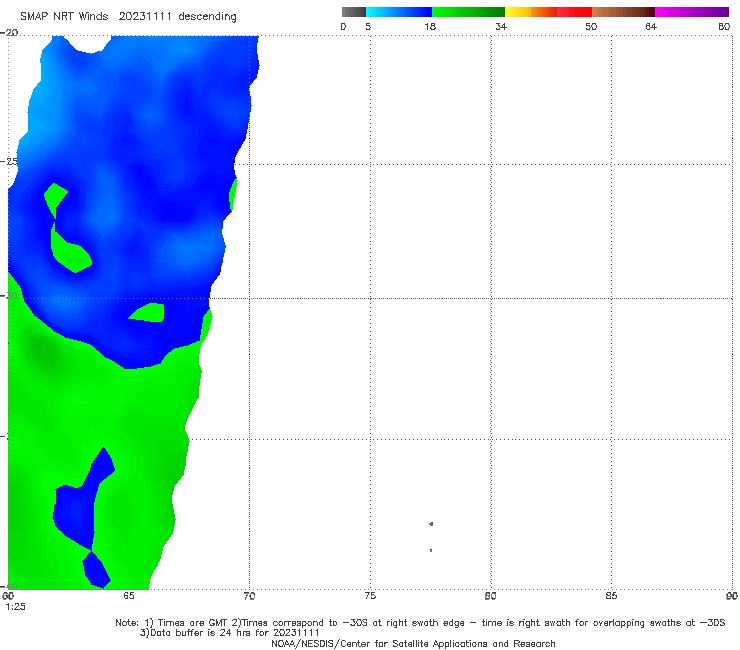Pick the cyan-to-blue 5–18 colorbar segment
Screen dimensions: 740x650
click(399, 12)
